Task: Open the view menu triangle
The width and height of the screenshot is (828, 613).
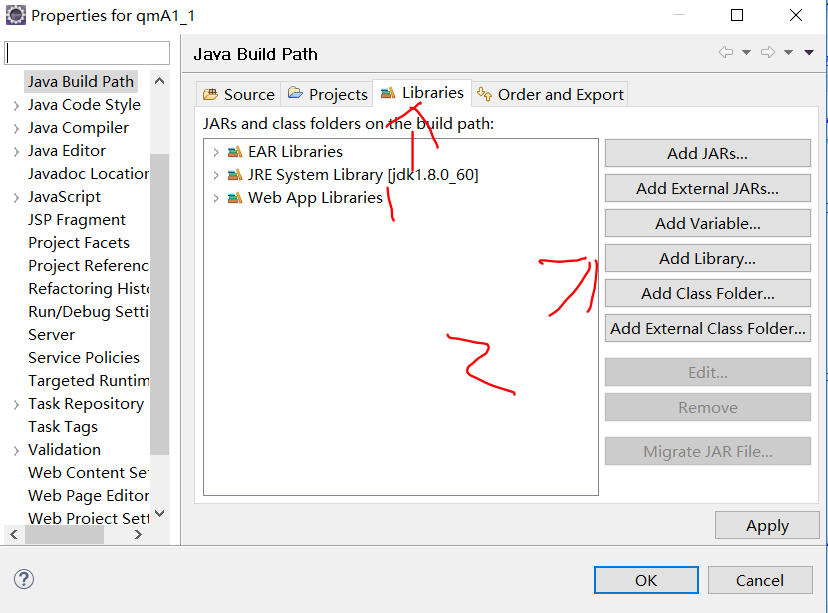Action: click(809, 52)
